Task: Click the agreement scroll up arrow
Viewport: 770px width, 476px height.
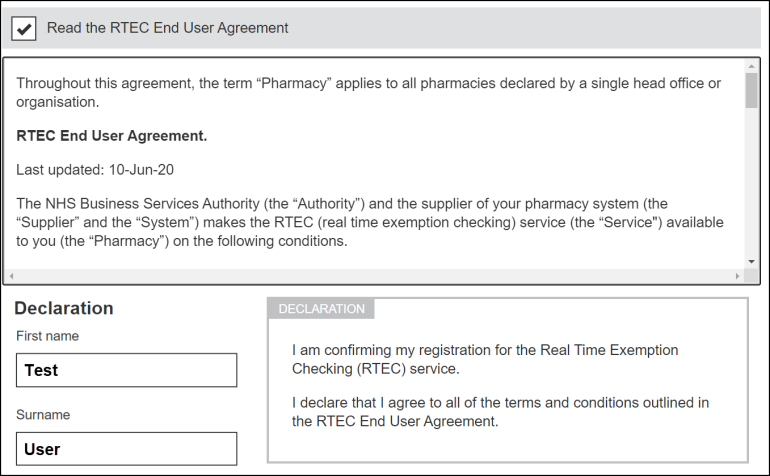Action: pyautogui.click(x=751, y=67)
